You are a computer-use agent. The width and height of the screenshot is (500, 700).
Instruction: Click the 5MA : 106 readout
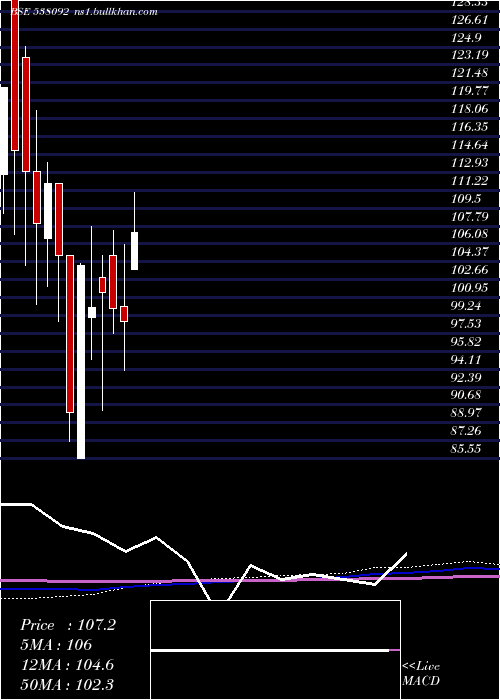click(57, 645)
